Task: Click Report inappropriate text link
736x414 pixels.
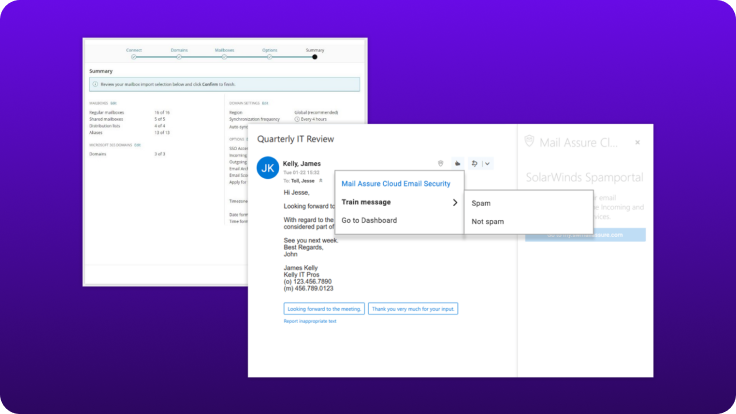Action: click(x=310, y=321)
